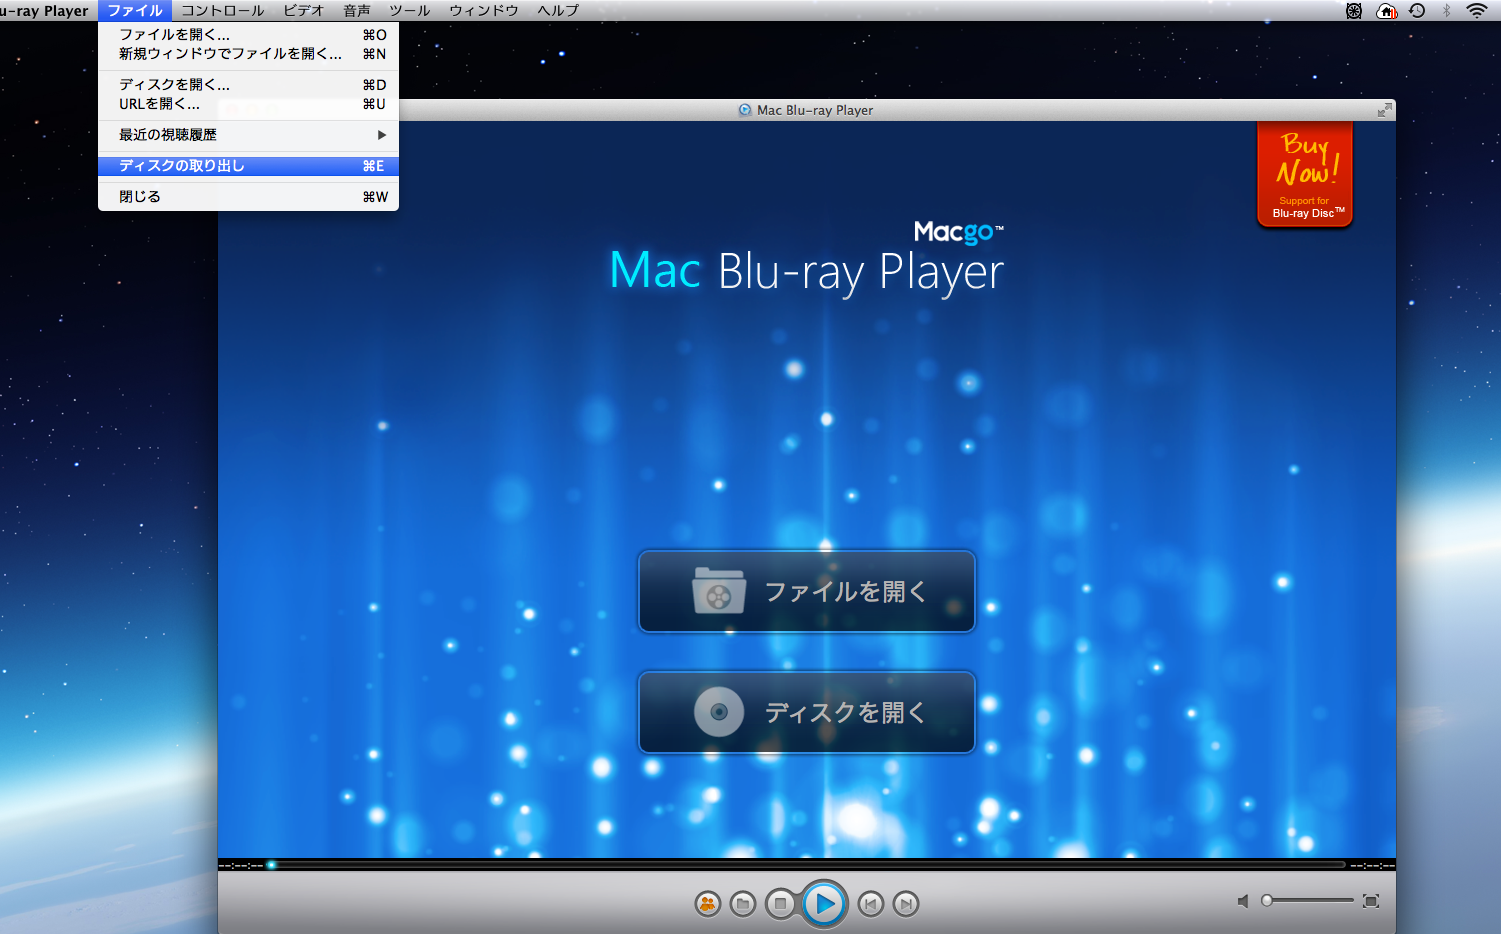Screen dimensions: 1501x934
Task: Click the window fullscreen arrows in title bar
Action: (x=1384, y=110)
